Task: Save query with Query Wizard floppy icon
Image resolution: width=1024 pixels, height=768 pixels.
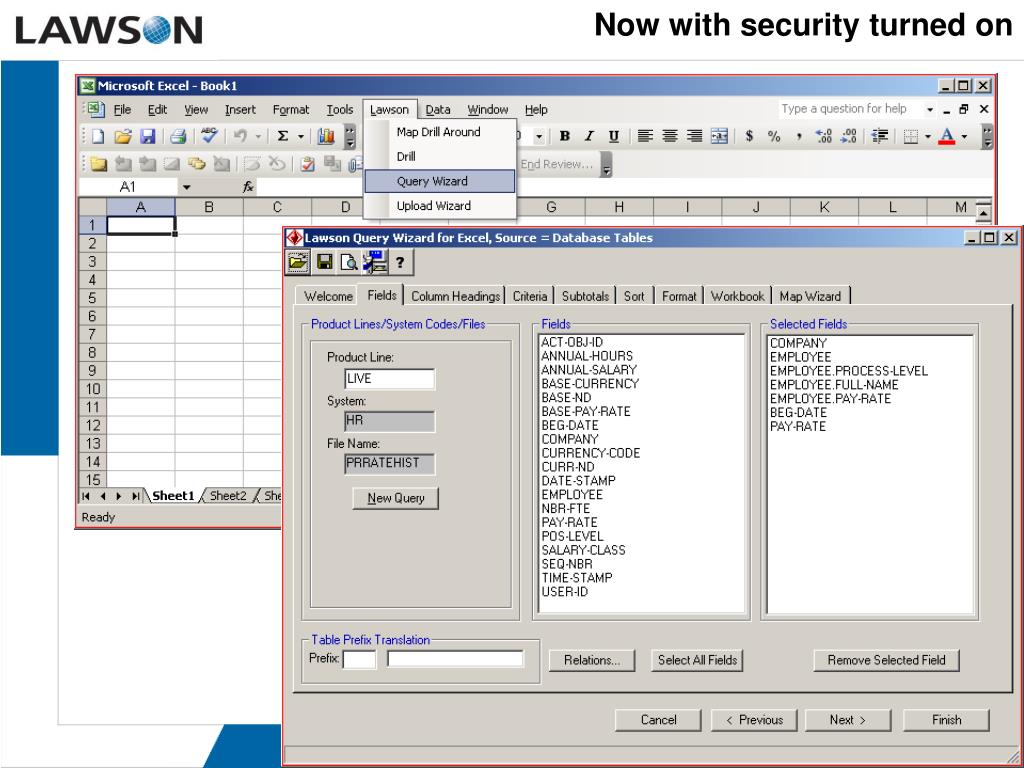Action: 325,263
